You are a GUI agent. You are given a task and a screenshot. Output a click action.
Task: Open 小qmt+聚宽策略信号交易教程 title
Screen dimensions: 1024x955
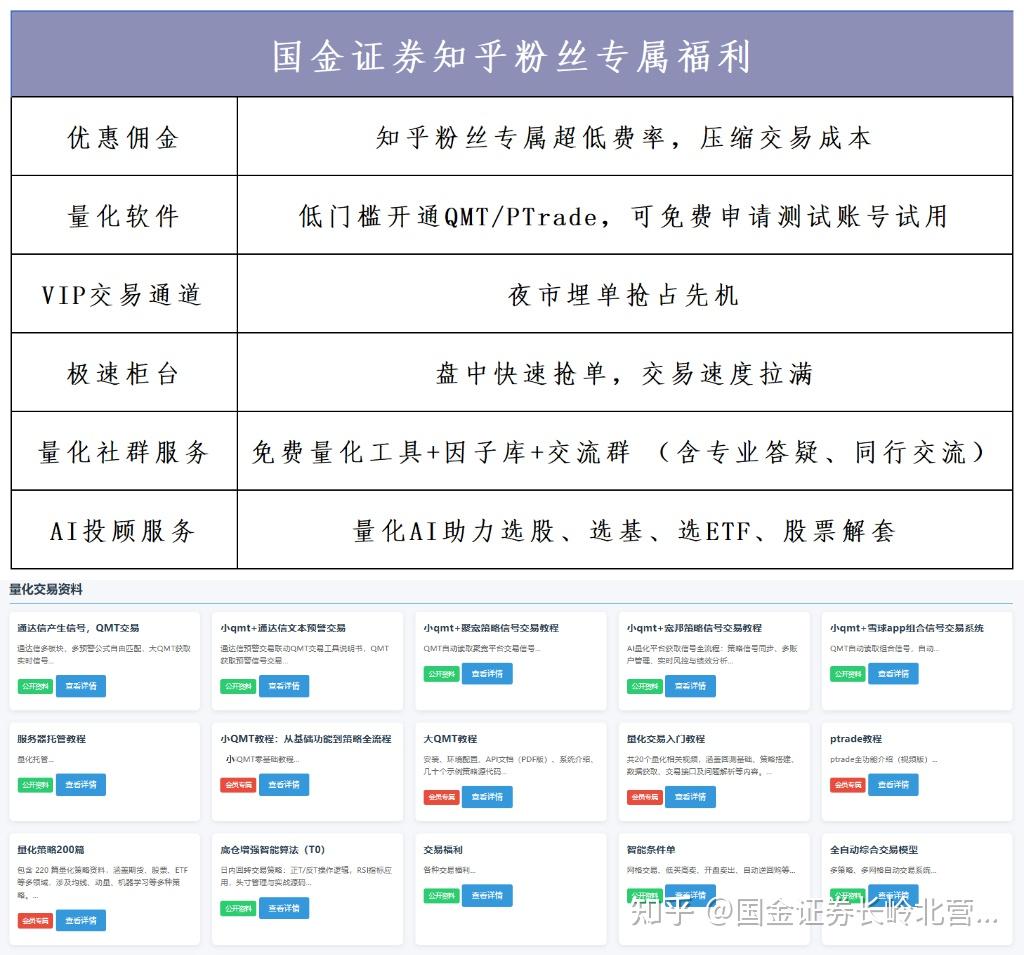[x=491, y=628]
